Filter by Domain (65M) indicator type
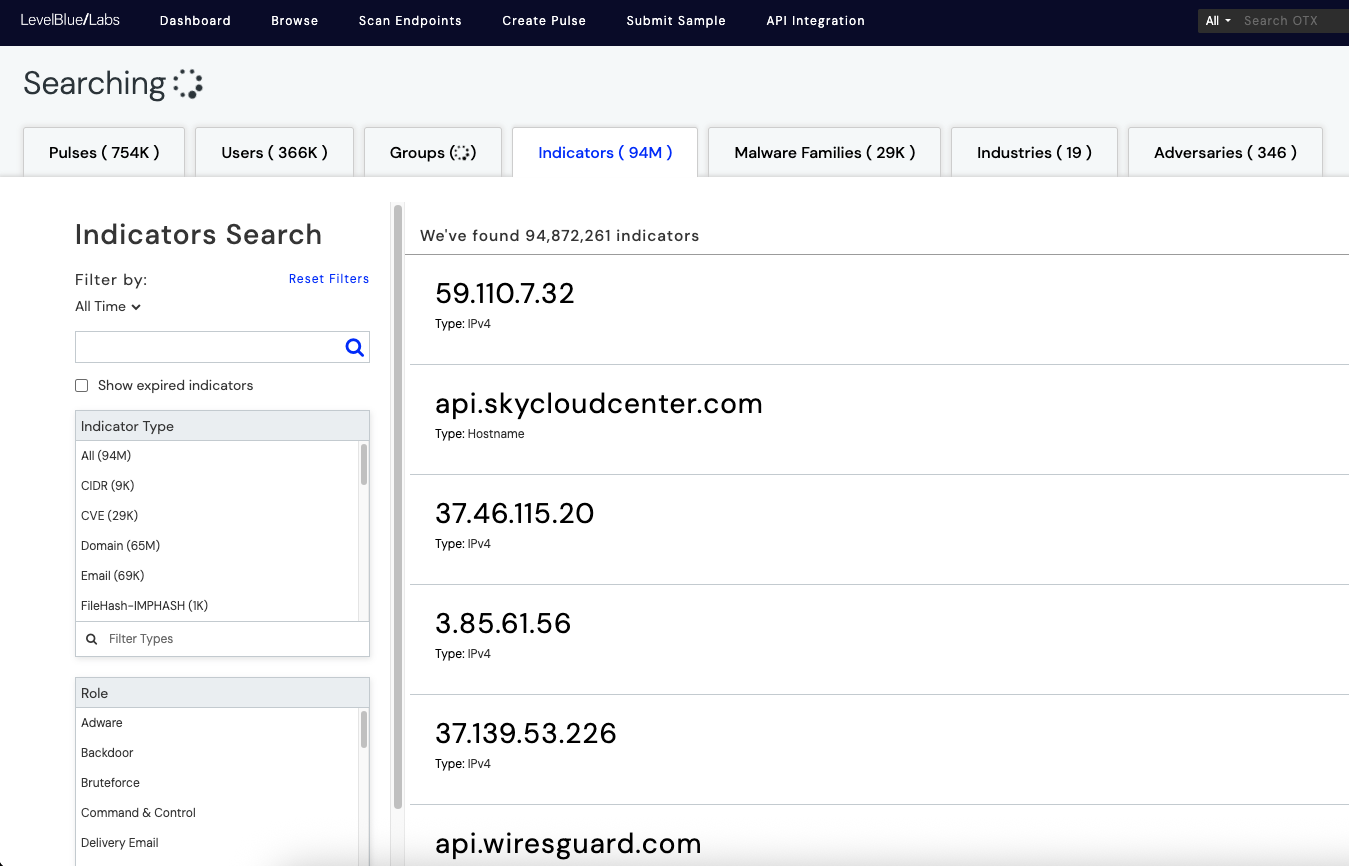This screenshot has height=866, width=1349. 120,546
